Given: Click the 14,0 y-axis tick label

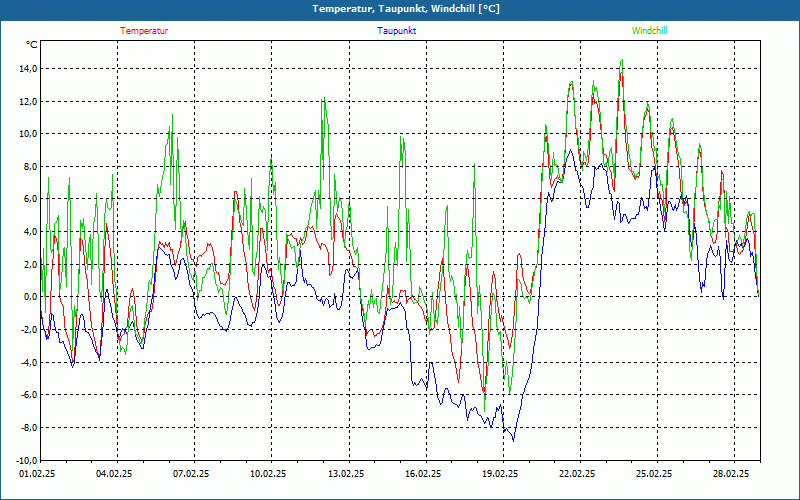Looking at the screenshot, I should 26,69.
